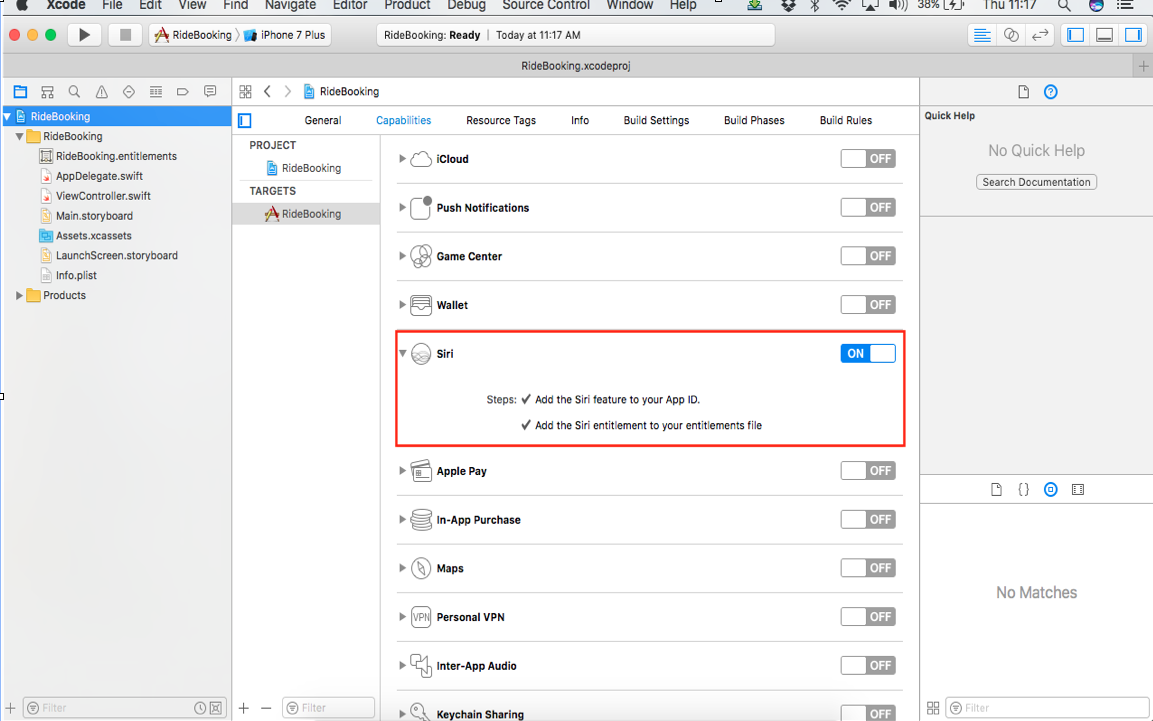Go back in editor history

click(268, 92)
